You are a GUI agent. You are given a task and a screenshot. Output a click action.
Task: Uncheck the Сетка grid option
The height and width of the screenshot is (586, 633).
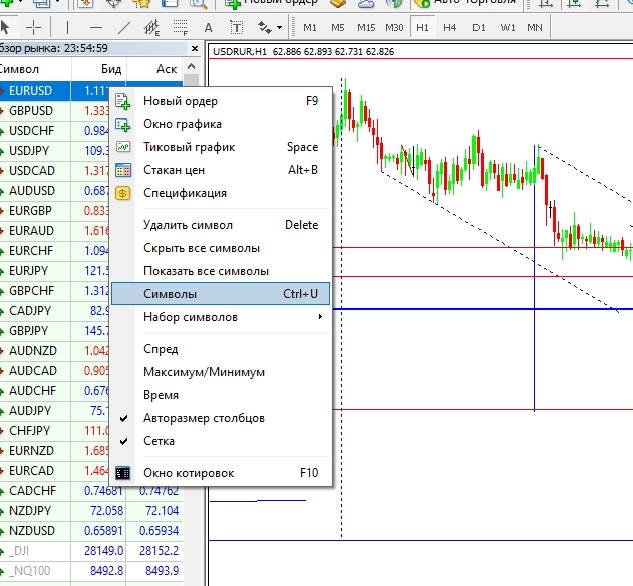220,441
